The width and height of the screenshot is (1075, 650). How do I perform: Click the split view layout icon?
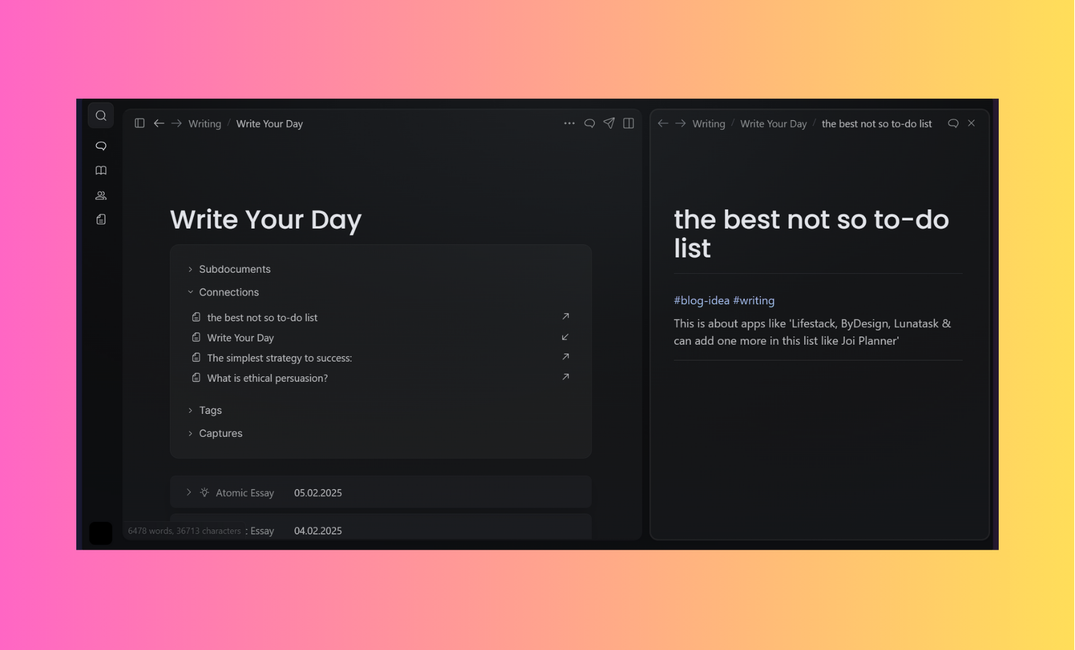(x=629, y=123)
